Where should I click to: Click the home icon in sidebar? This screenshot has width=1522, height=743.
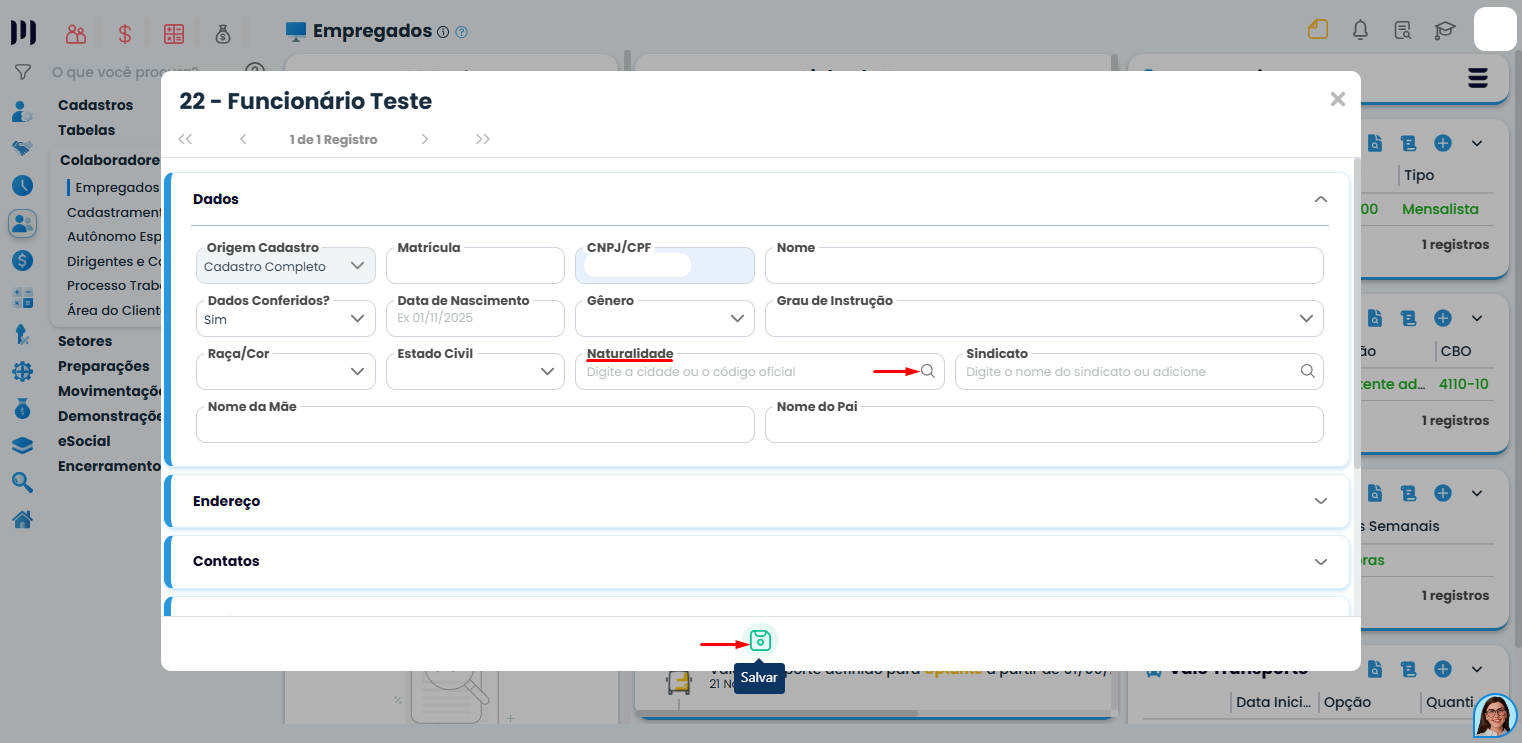[22, 519]
